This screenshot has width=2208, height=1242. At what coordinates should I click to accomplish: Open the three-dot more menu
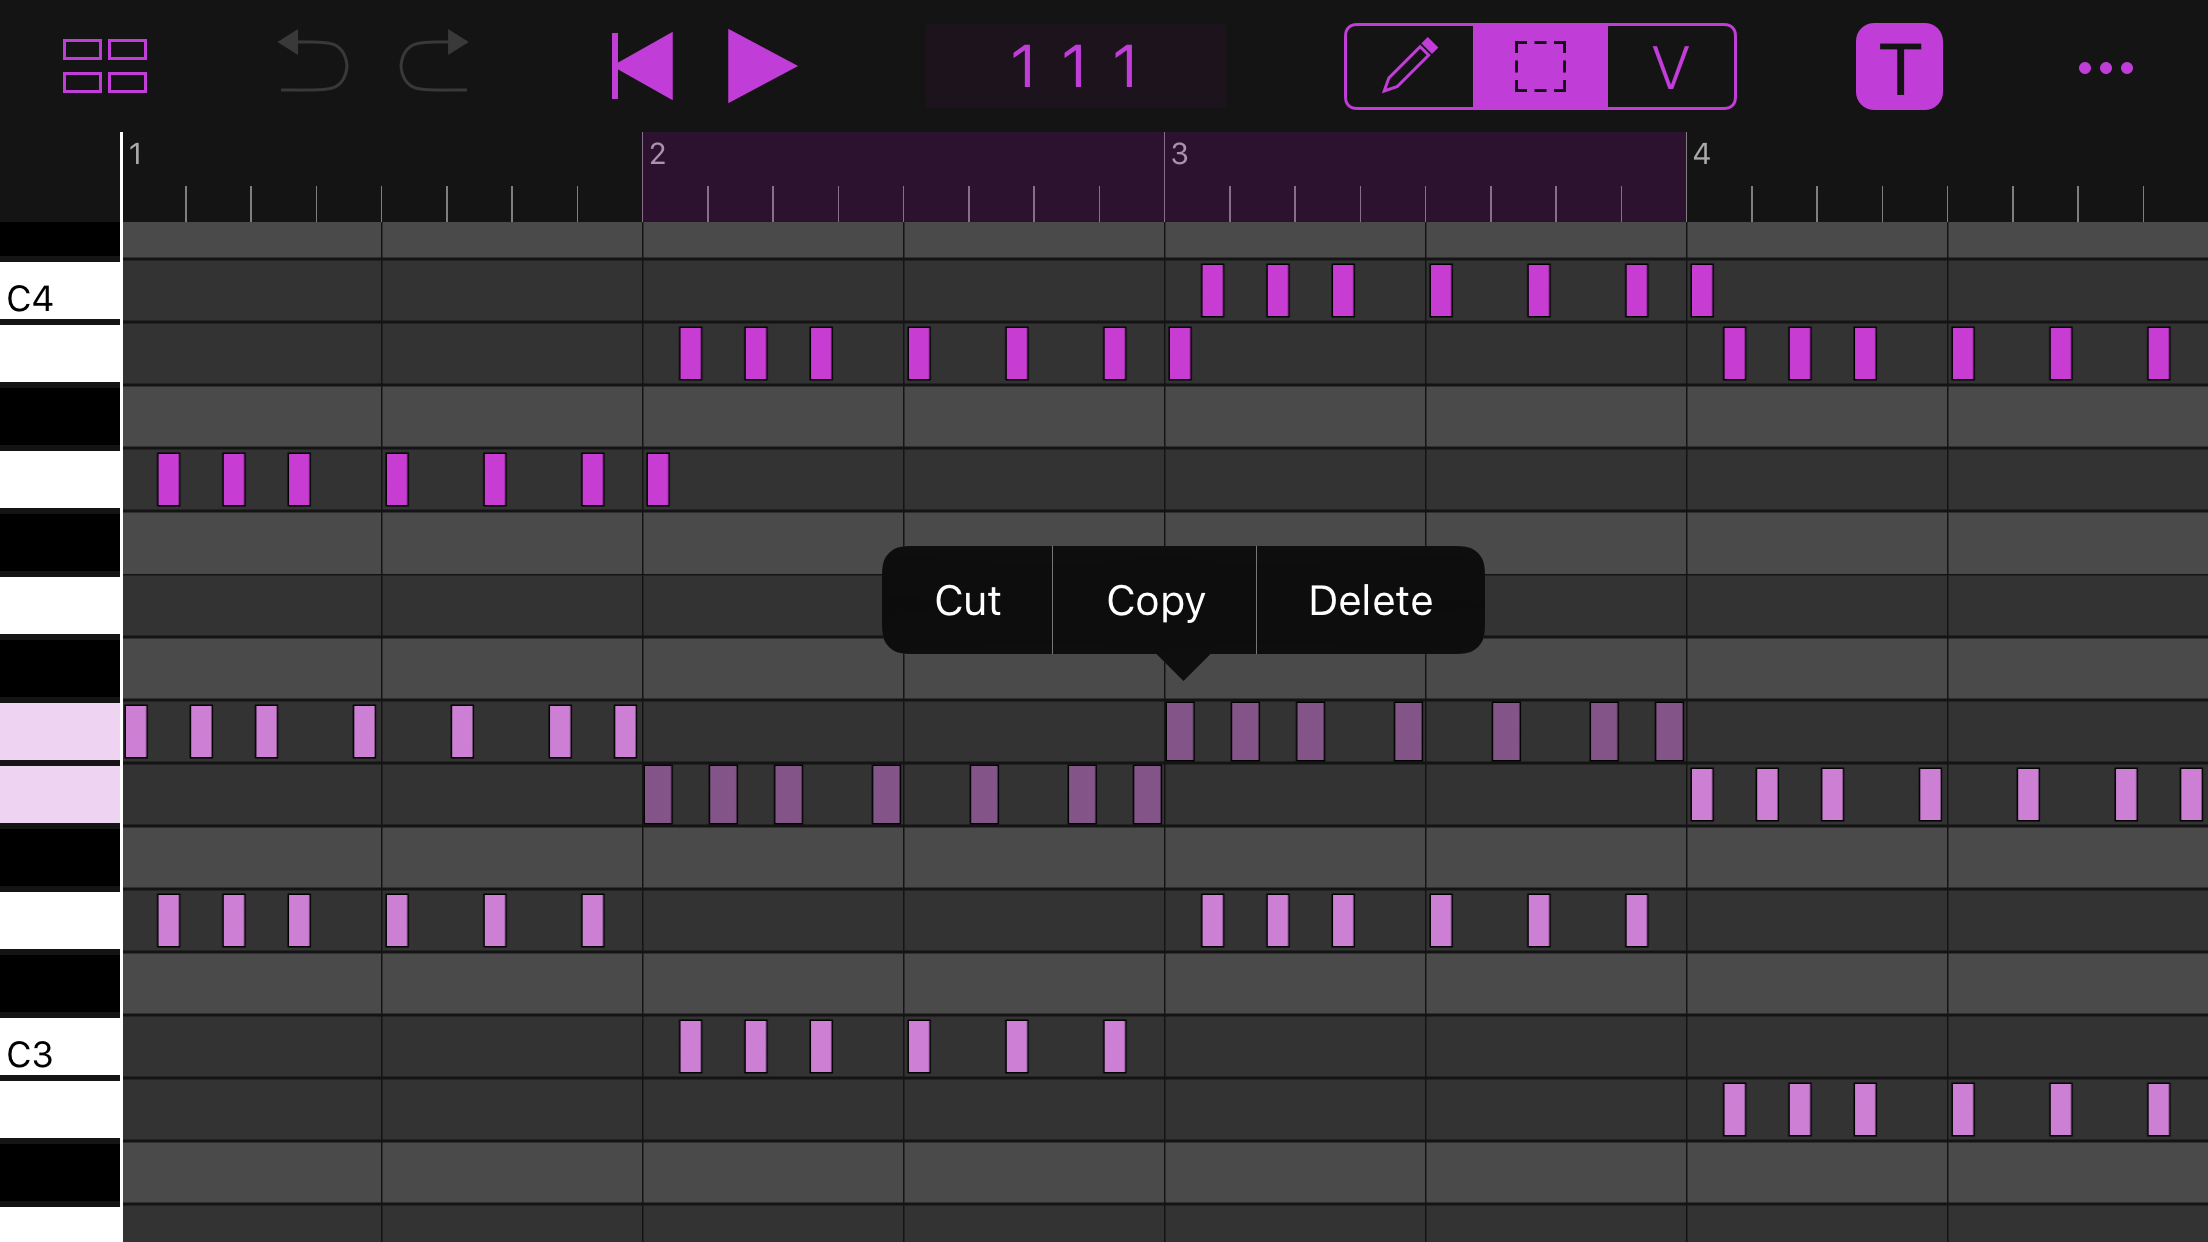click(2106, 68)
